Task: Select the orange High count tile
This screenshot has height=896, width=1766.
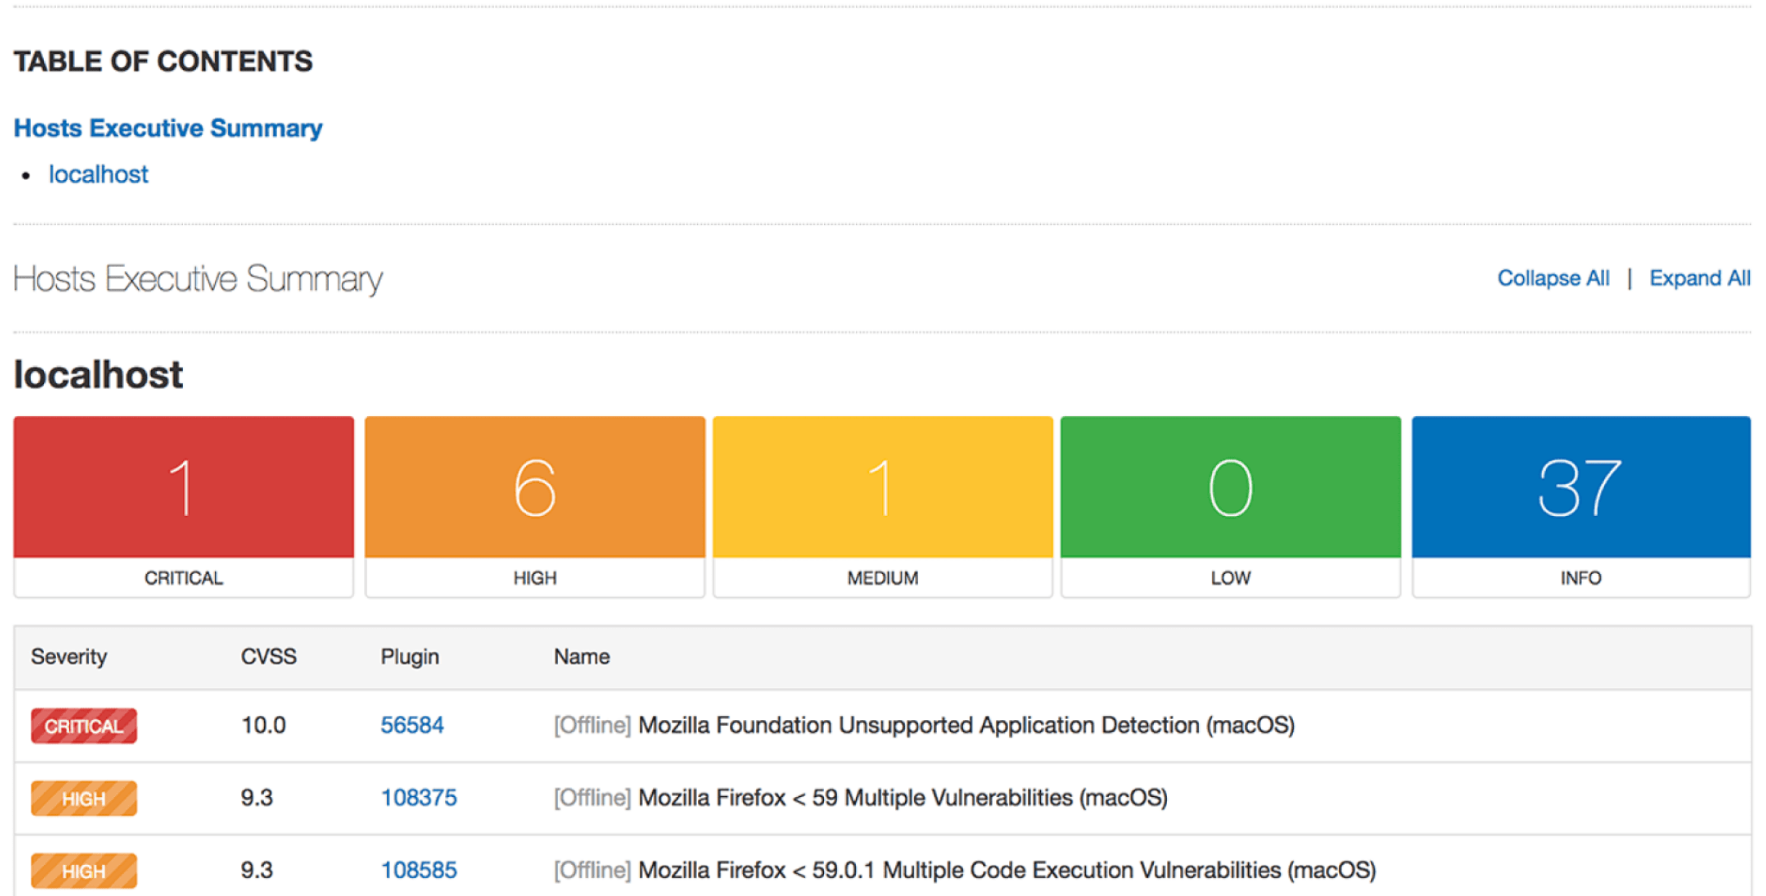Action: click(x=534, y=488)
